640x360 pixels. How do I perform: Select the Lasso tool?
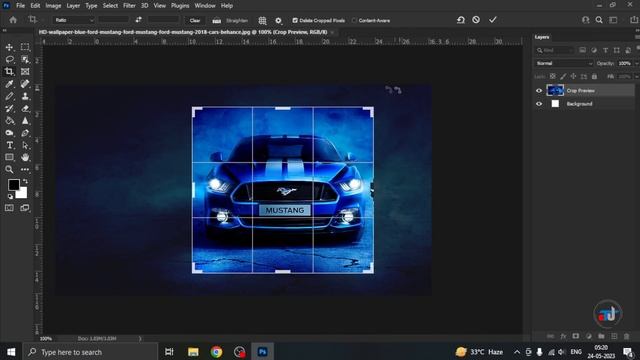[x=9, y=60]
